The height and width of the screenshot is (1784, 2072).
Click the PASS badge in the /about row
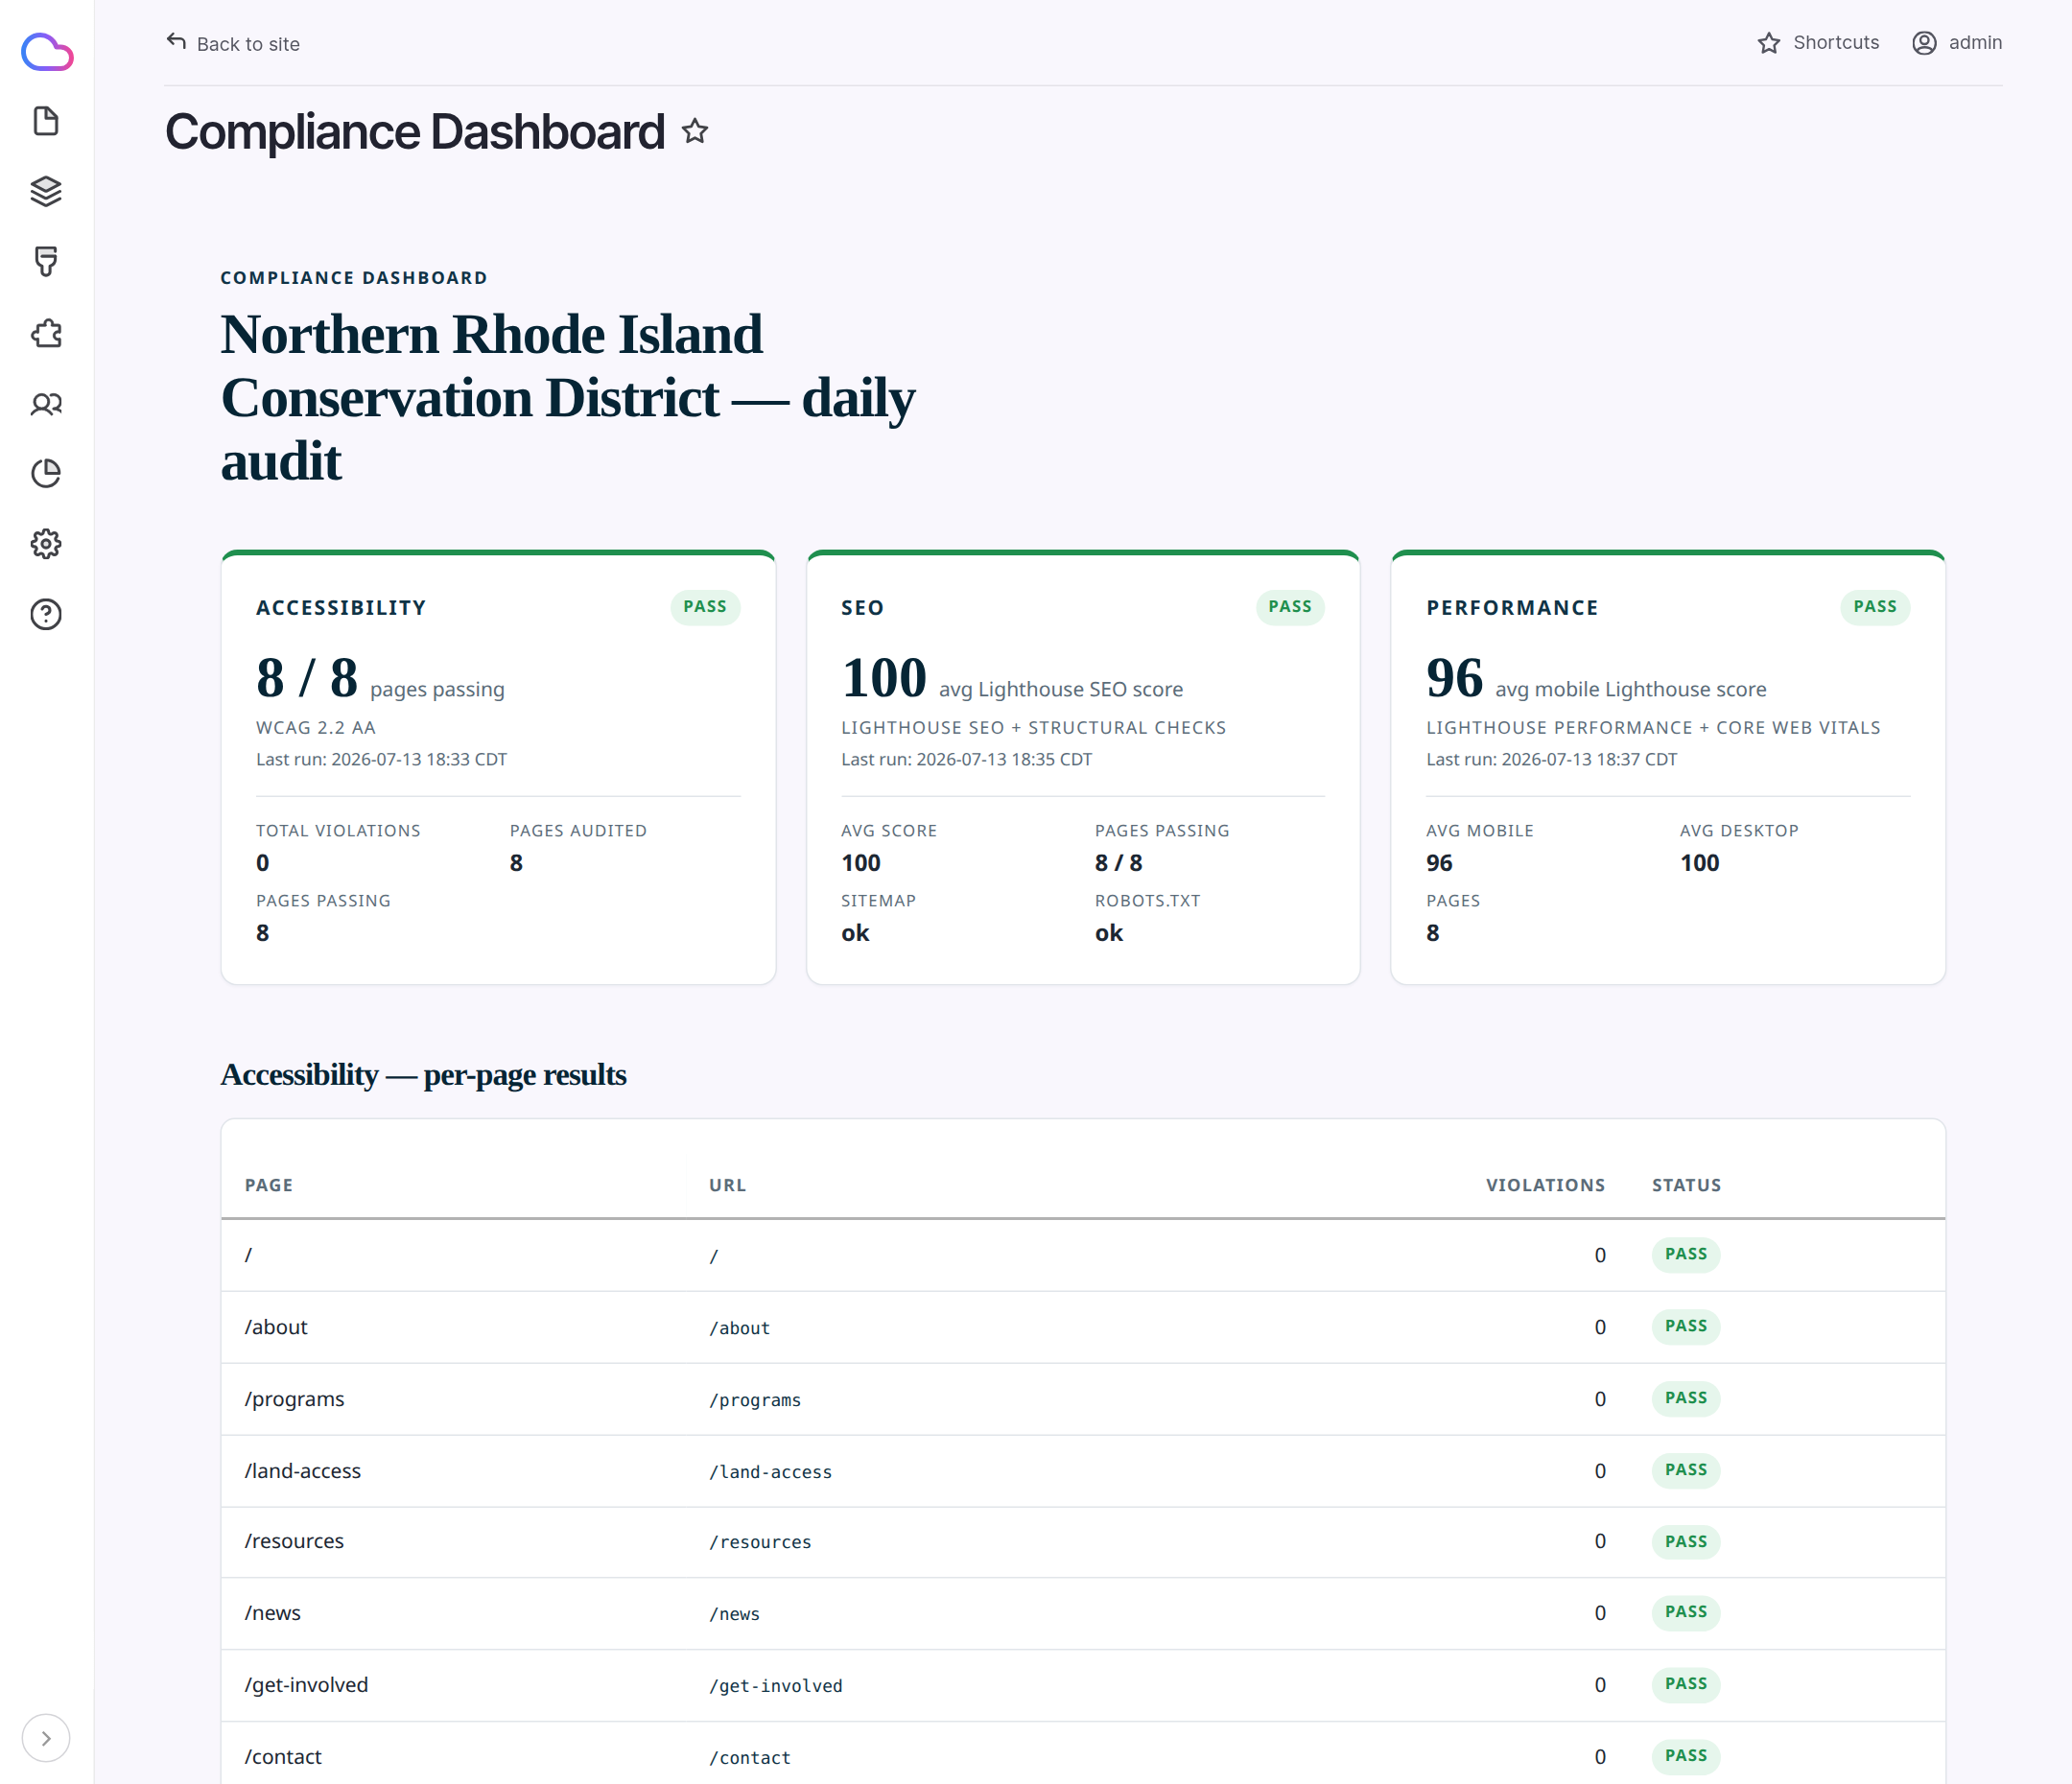point(1686,1326)
